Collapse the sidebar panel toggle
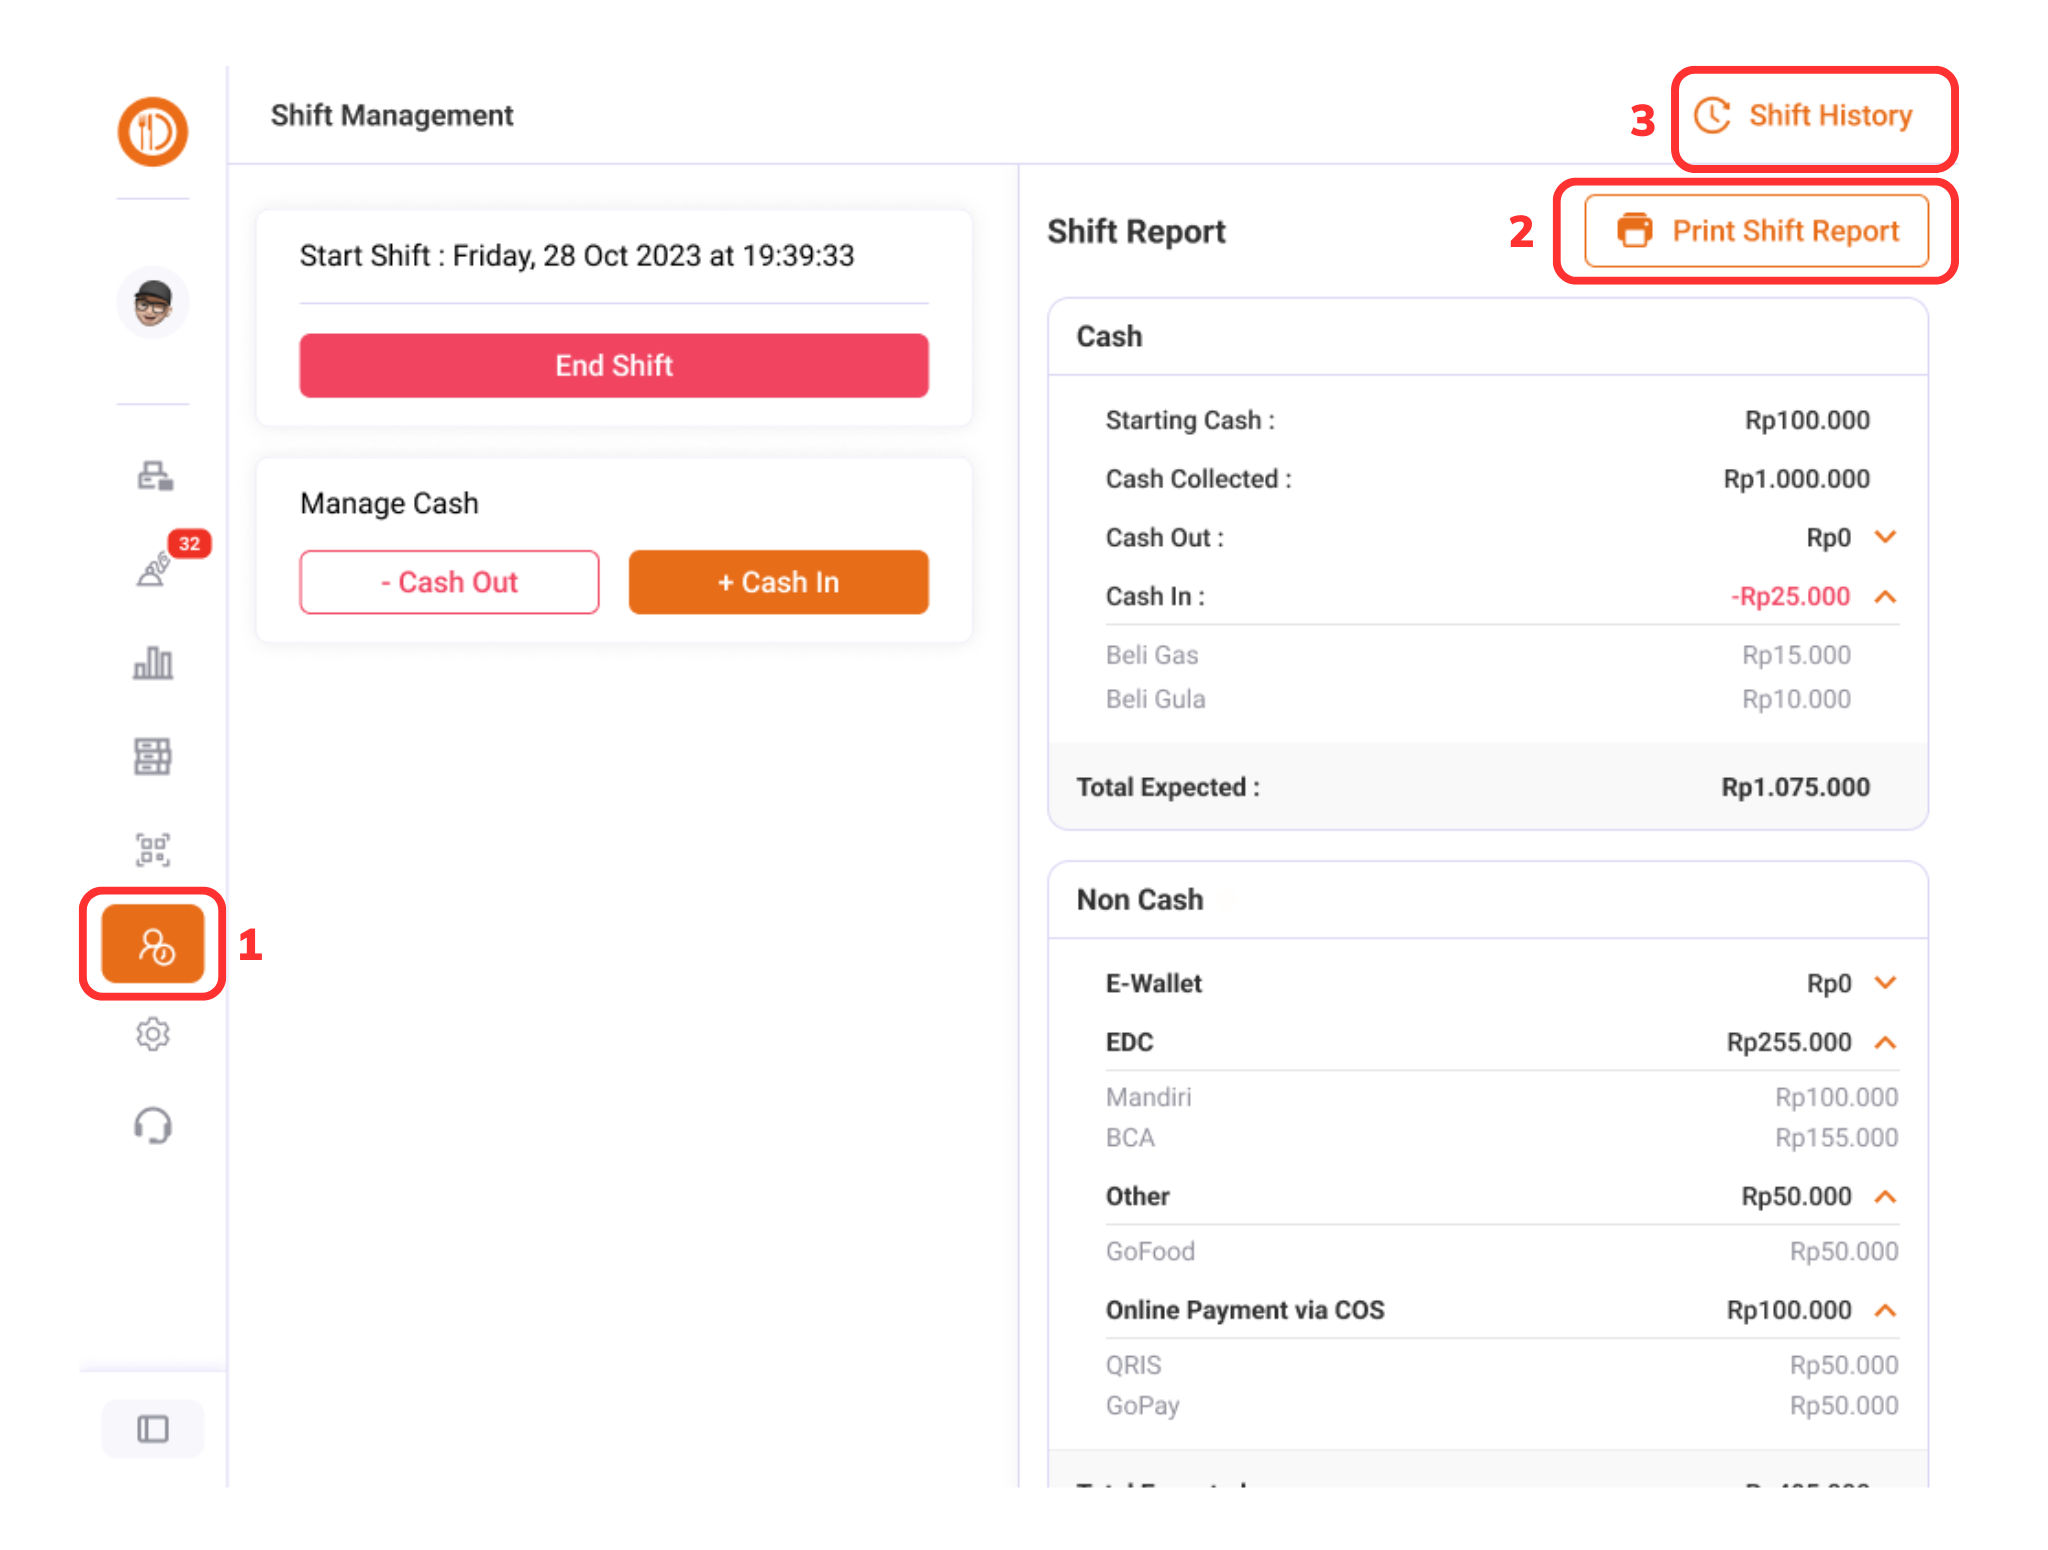The width and height of the screenshot is (2048, 1550). 153,1429
